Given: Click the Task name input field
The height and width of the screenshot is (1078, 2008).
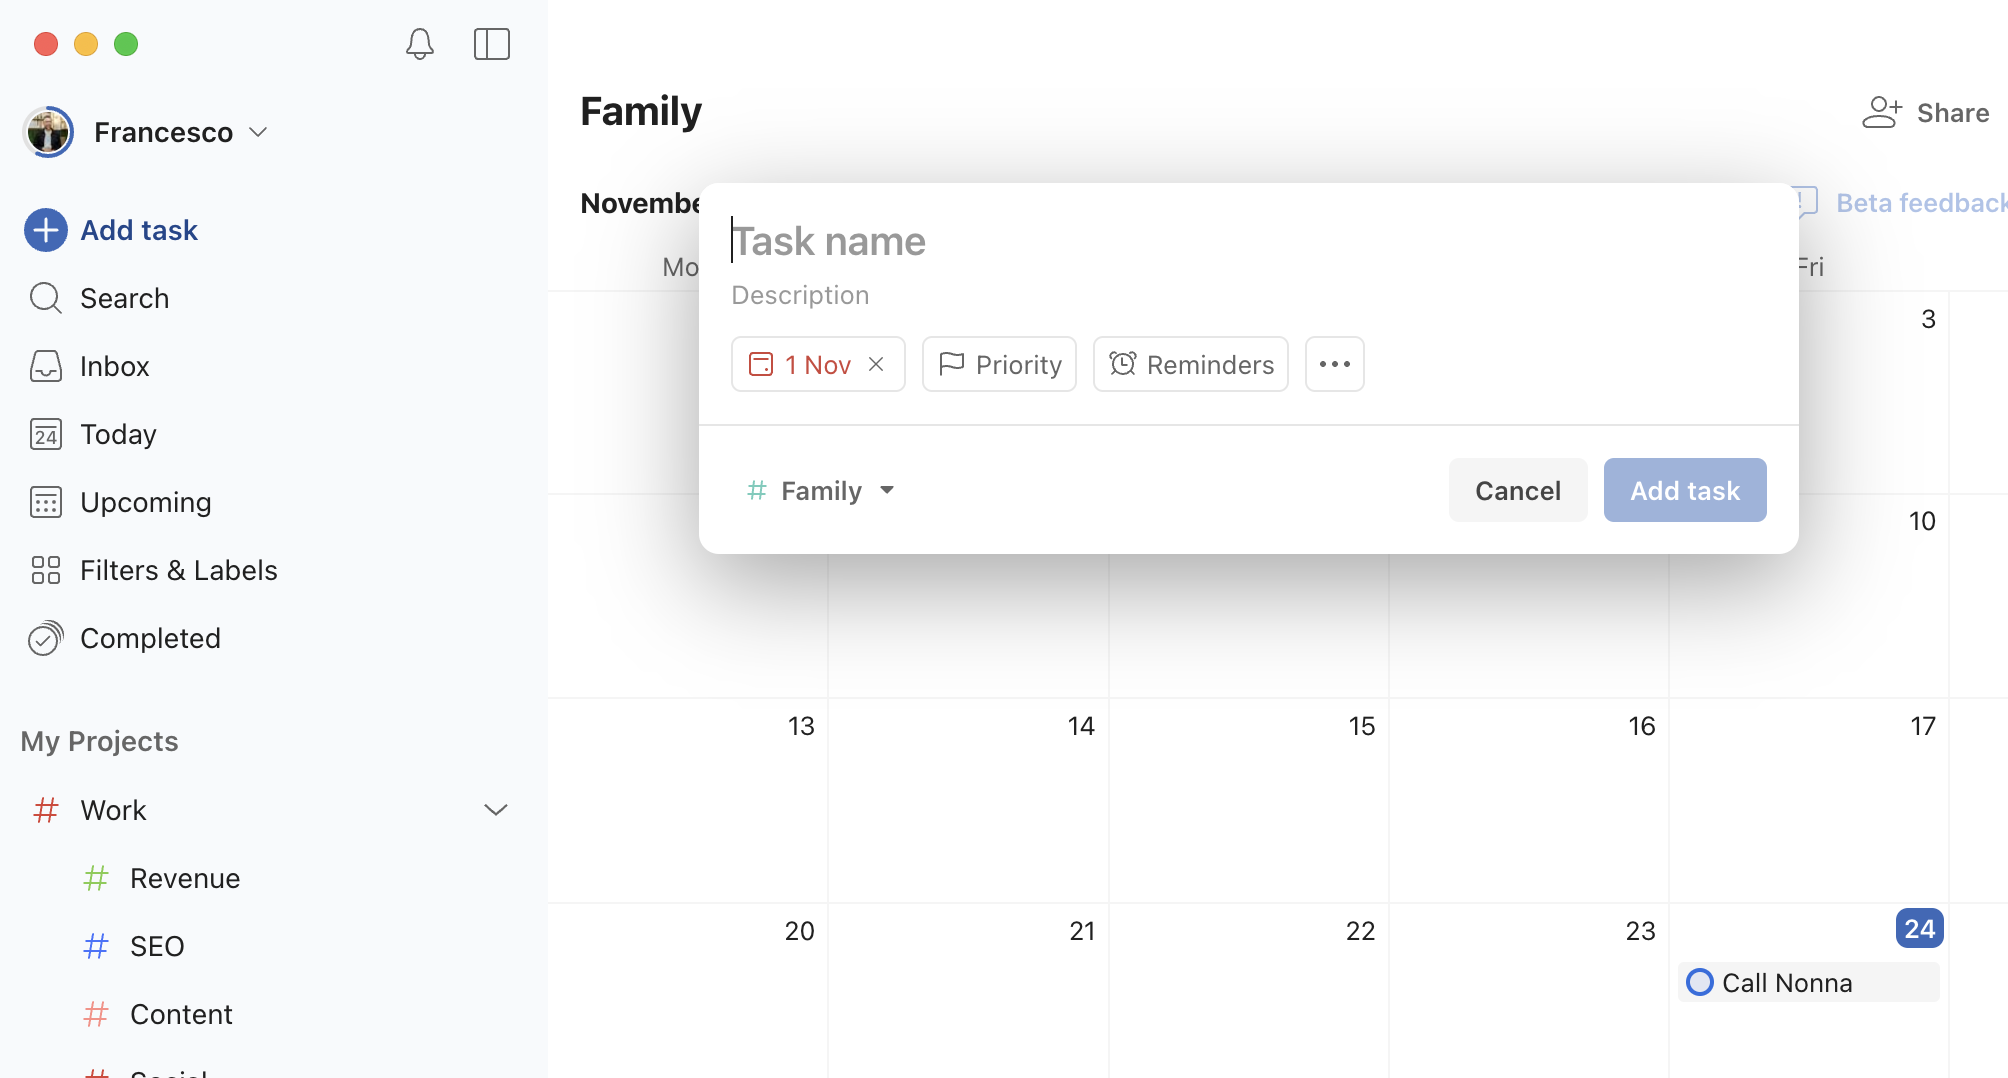Looking at the screenshot, I should click(x=900, y=241).
